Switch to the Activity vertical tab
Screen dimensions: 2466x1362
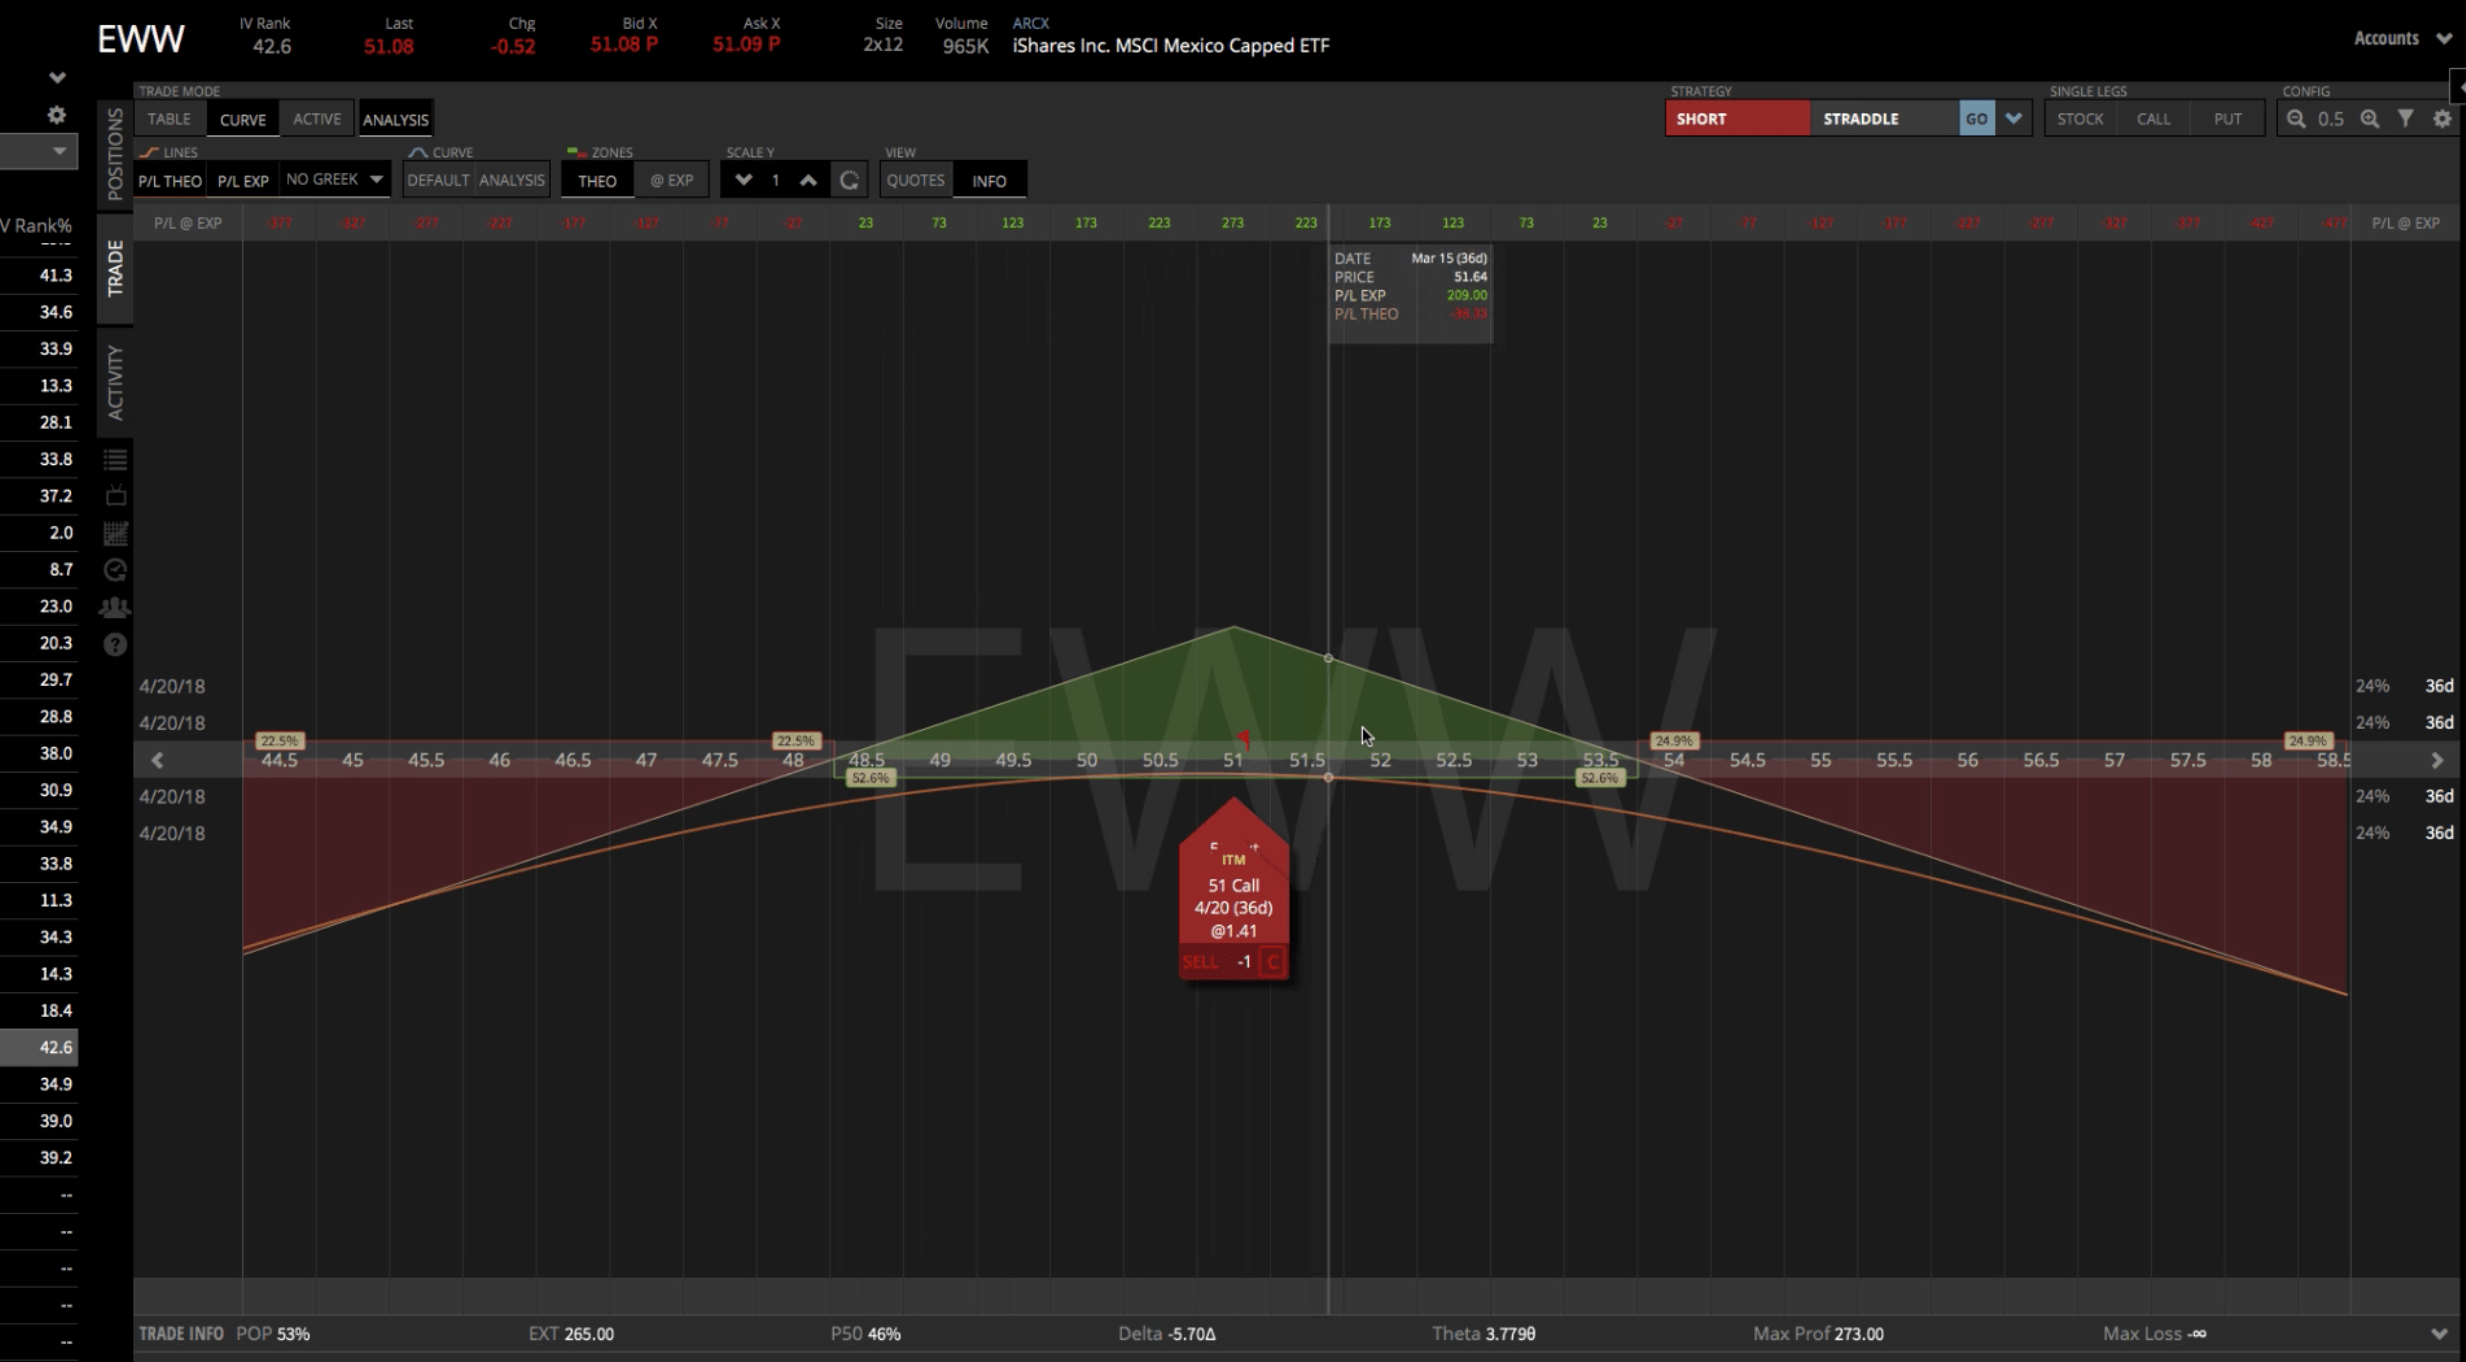pos(115,383)
